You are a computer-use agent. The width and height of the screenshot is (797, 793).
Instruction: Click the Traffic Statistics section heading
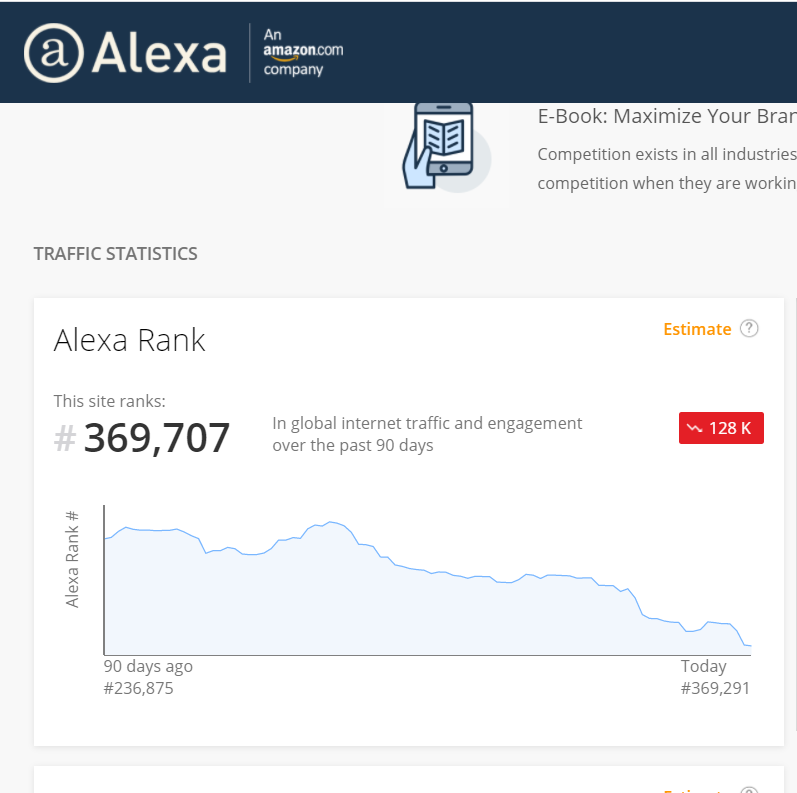(x=115, y=254)
